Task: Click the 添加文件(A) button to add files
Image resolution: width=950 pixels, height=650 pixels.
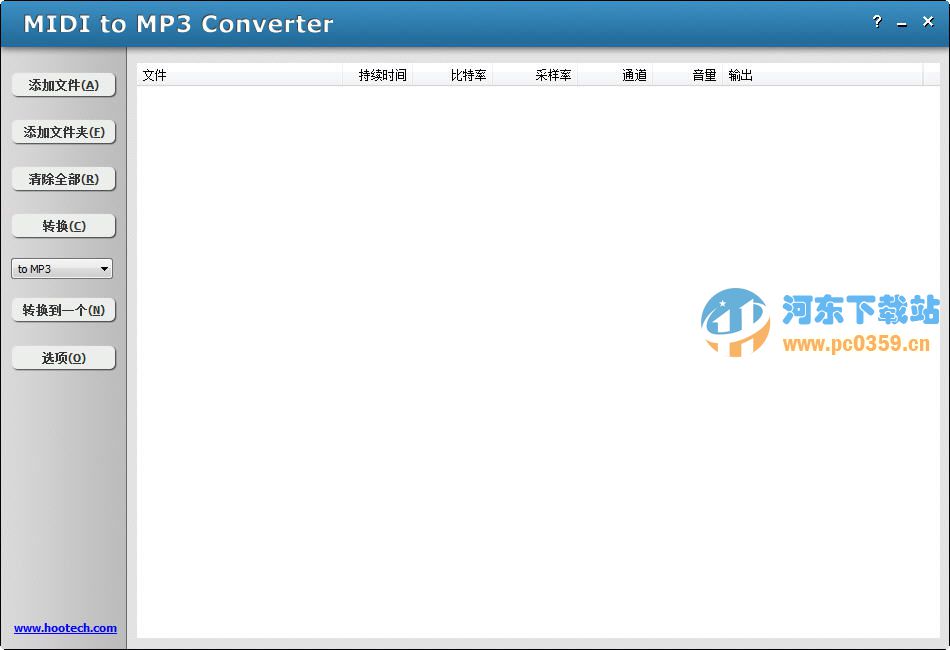Action: [63, 85]
